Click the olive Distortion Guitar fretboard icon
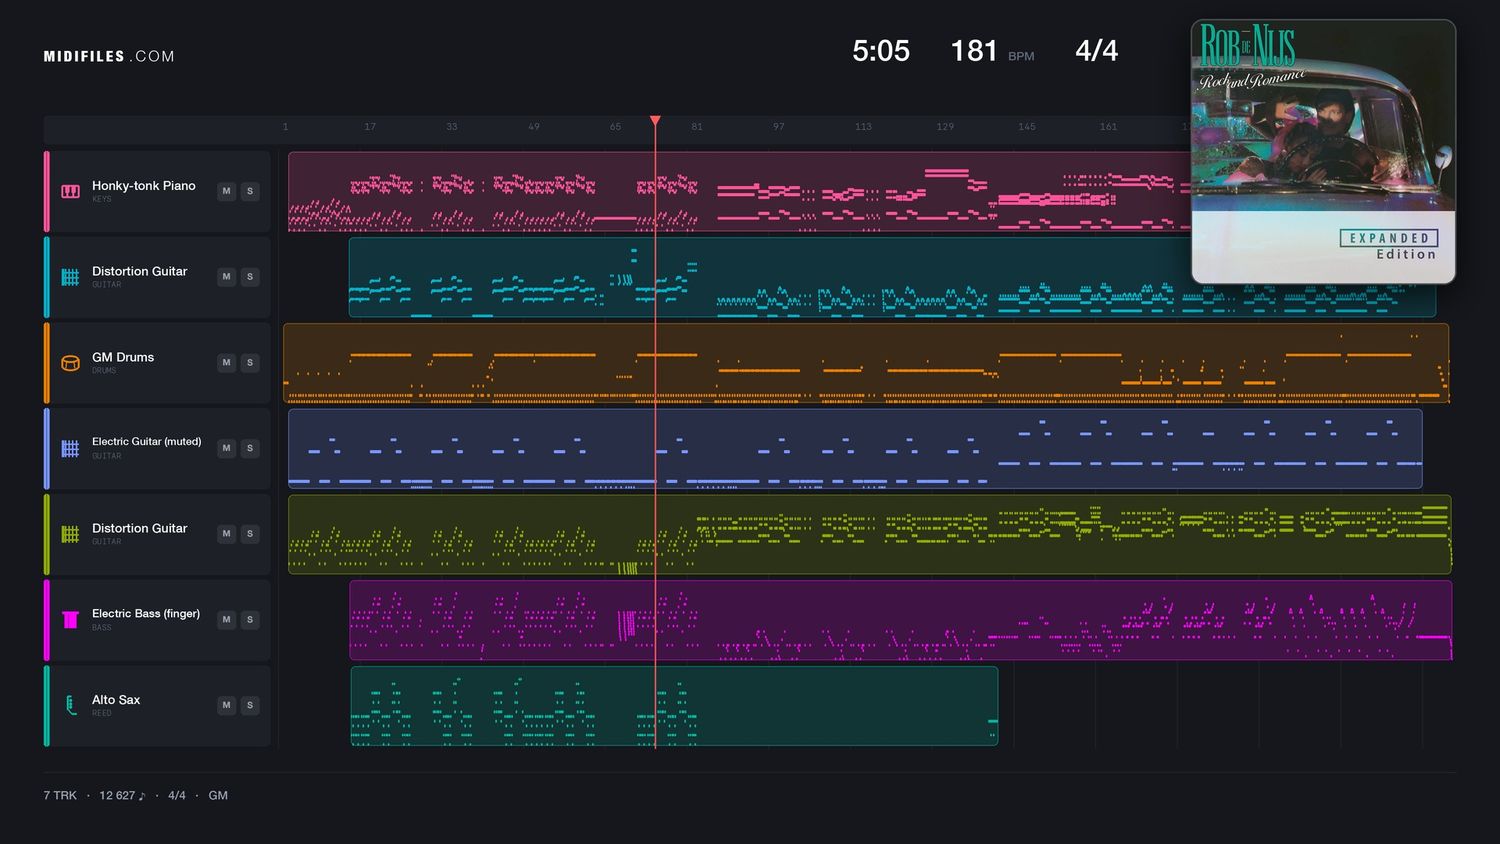 click(70, 534)
